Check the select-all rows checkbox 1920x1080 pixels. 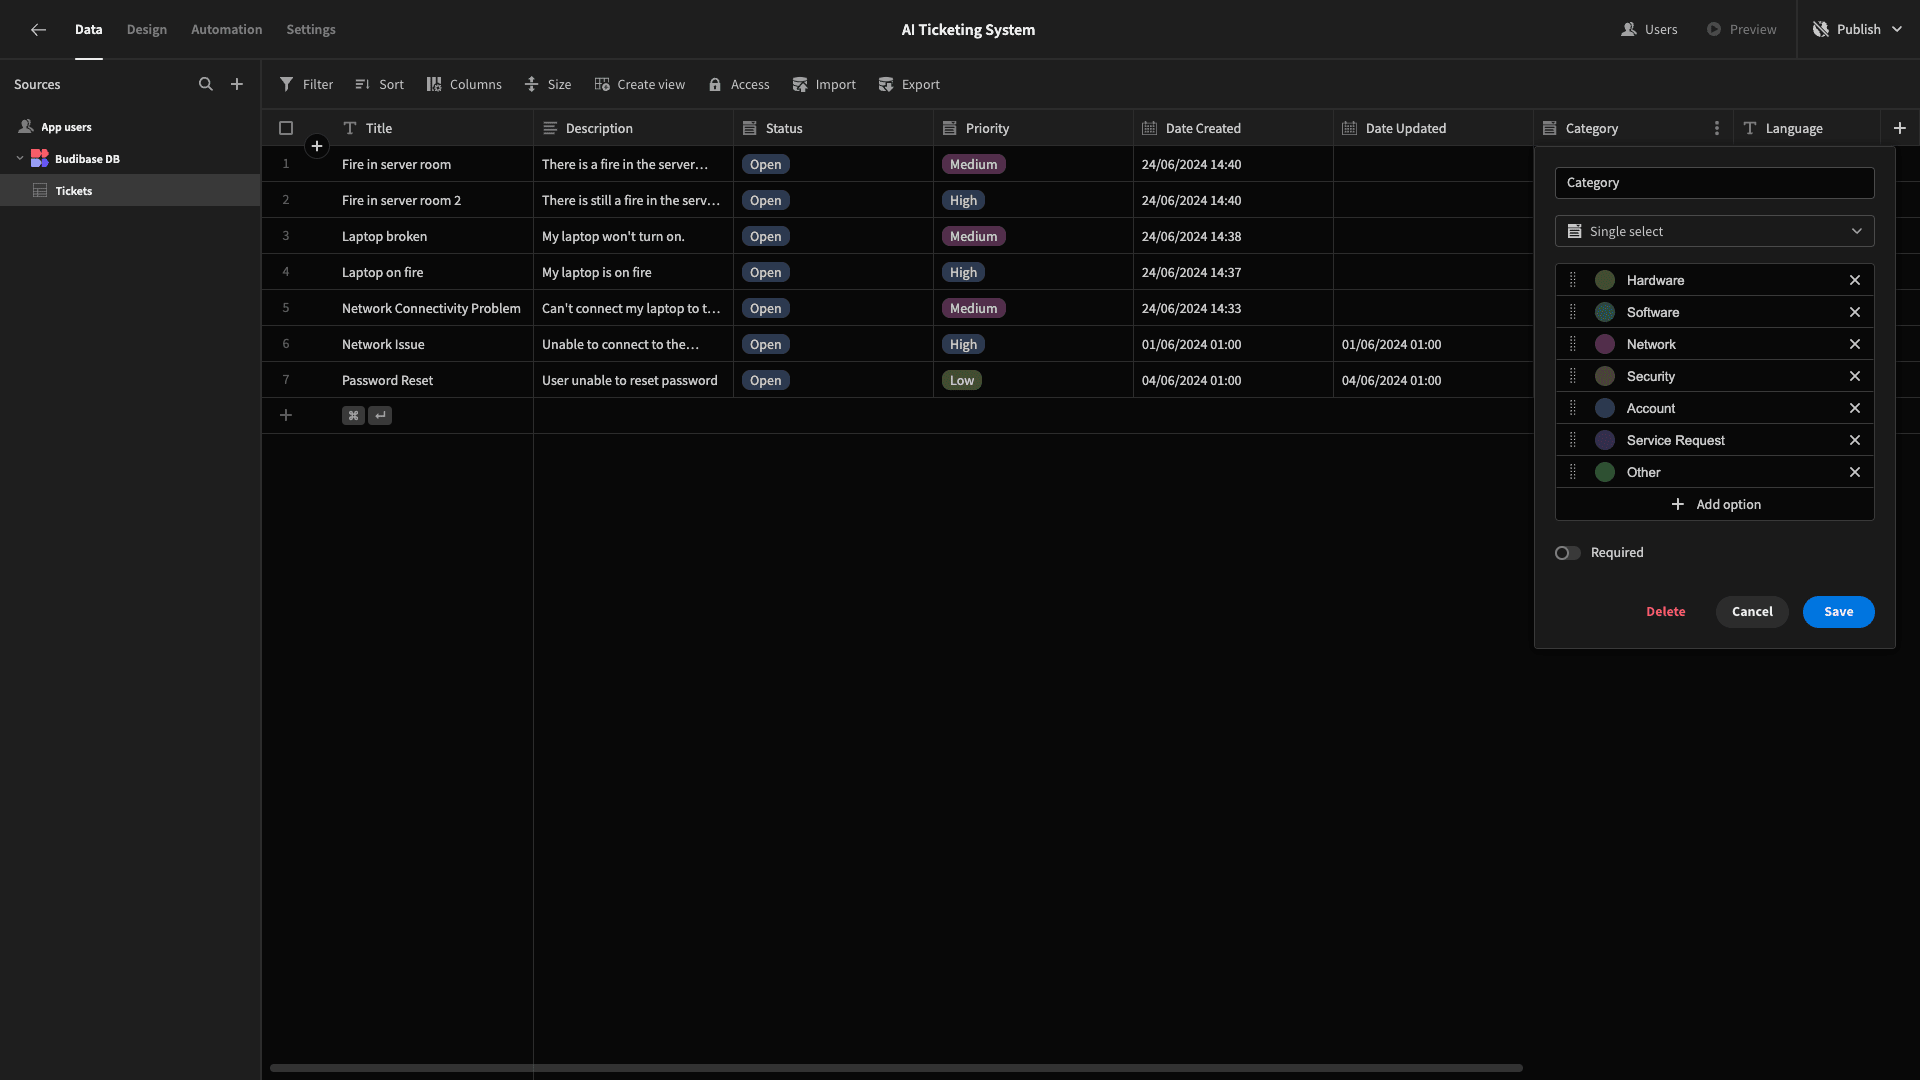pos(286,128)
